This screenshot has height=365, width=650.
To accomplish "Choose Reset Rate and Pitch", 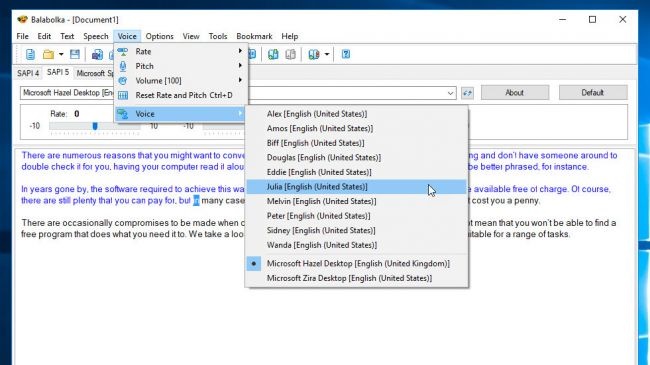I will (181, 95).
